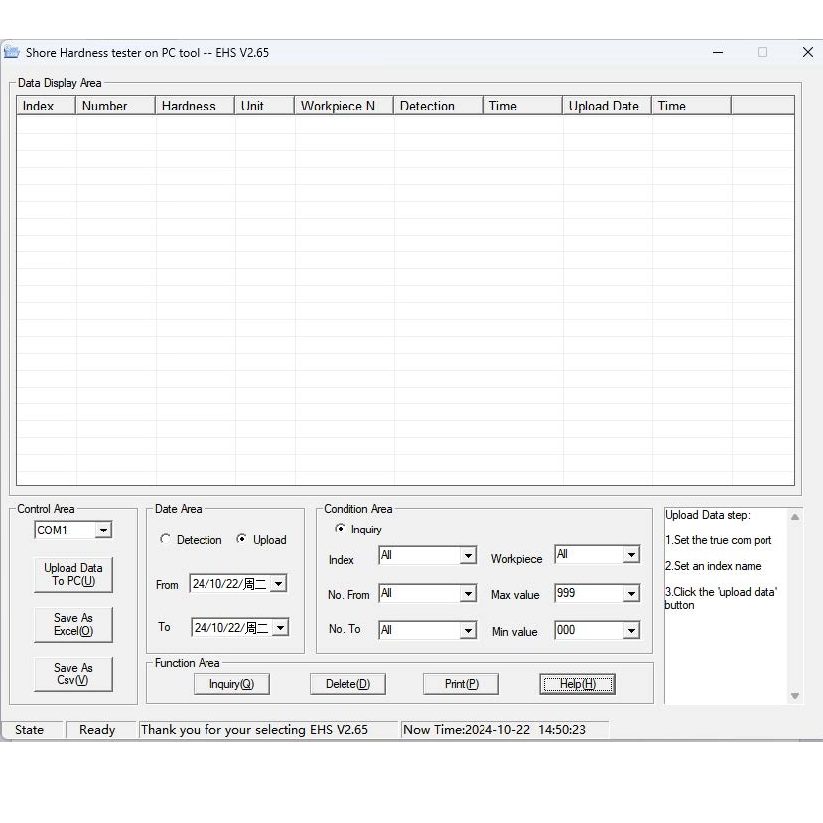Expand the No. From combo box
The width and height of the screenshot is (823, 823).
click(468, 594)
